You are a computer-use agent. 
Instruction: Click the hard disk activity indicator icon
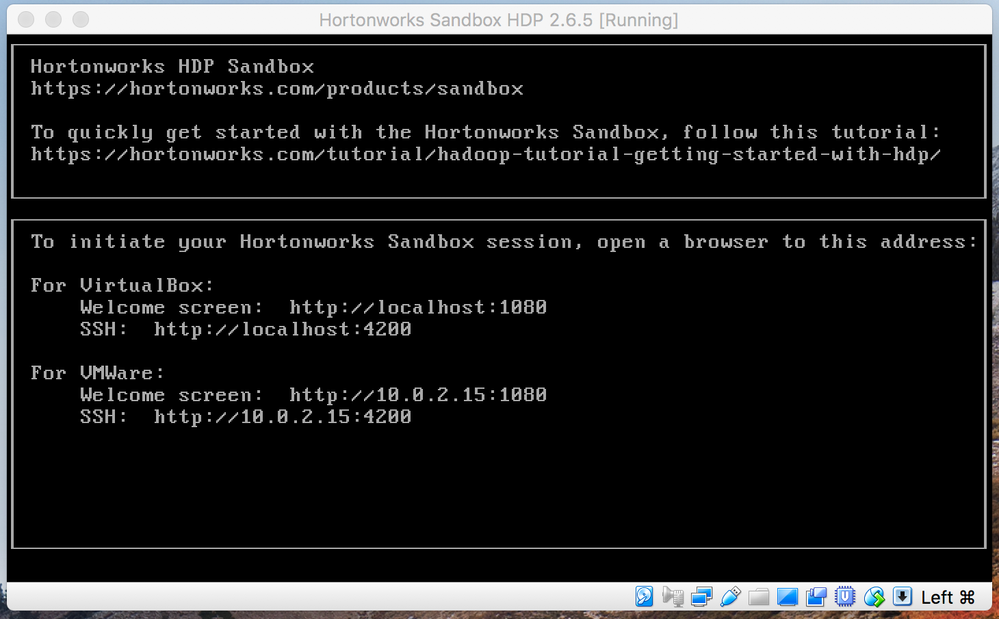(x=644, y=597)
